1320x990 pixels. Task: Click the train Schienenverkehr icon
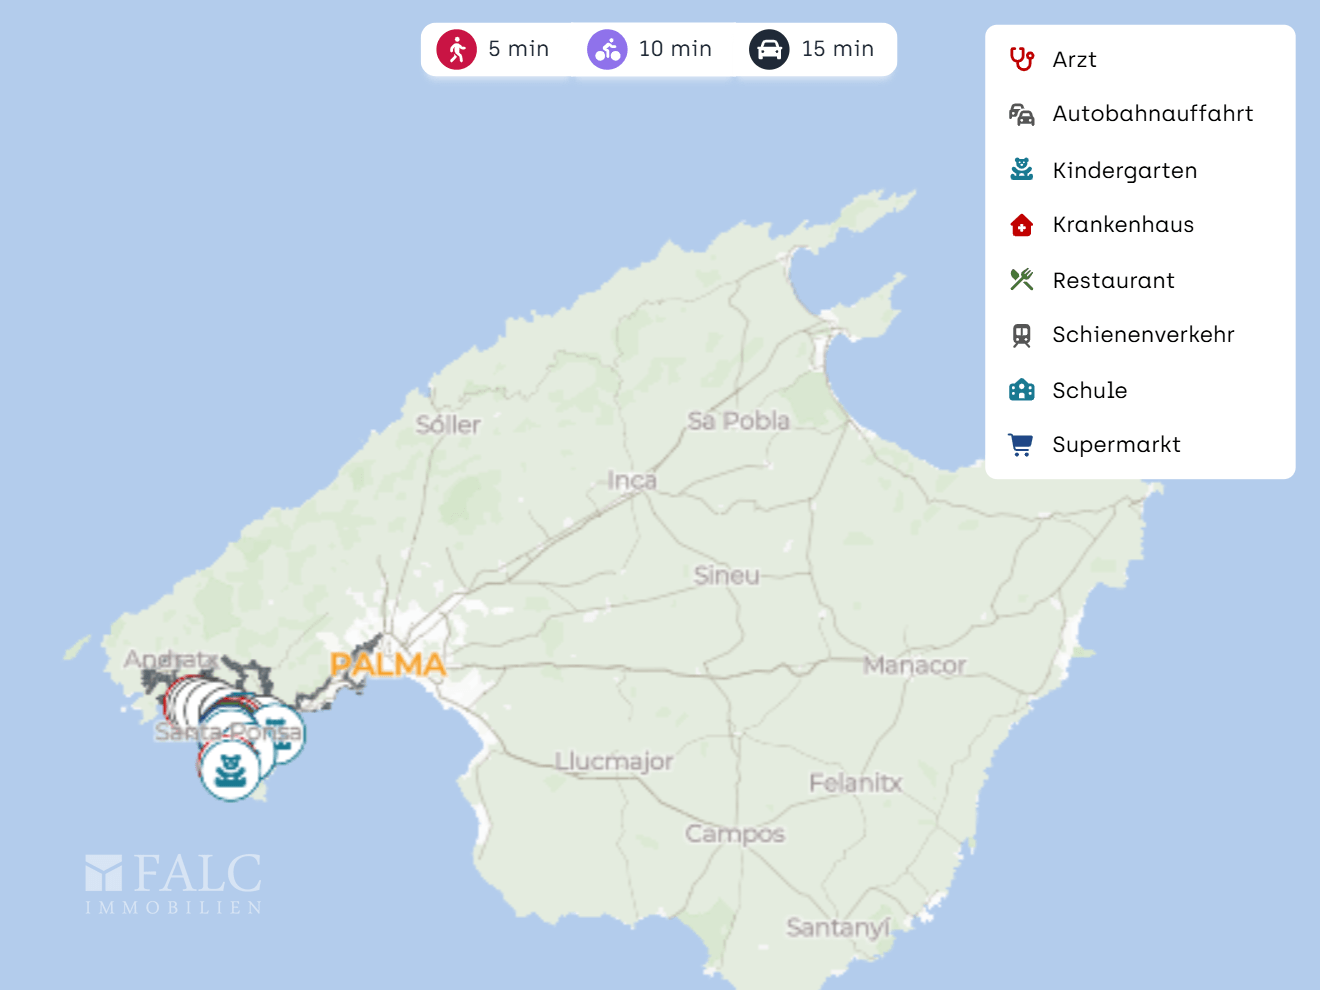pos(1021,335)
